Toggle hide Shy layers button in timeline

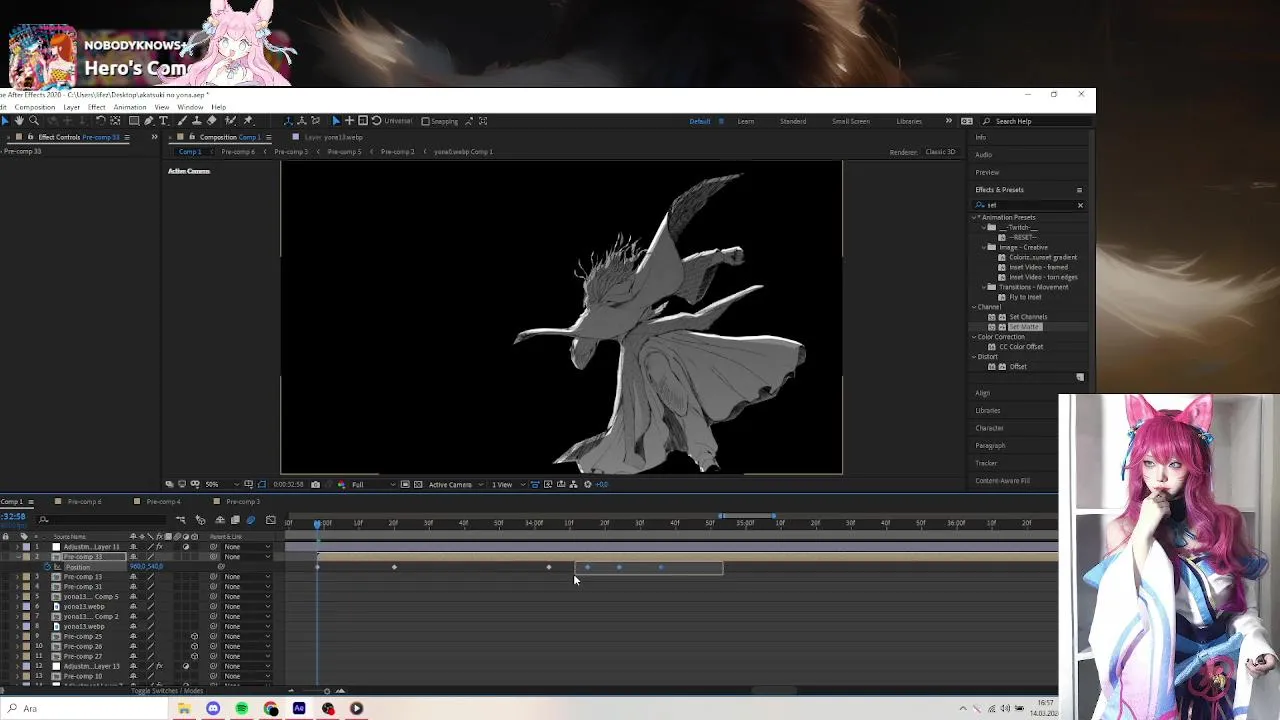pos(220,520)
